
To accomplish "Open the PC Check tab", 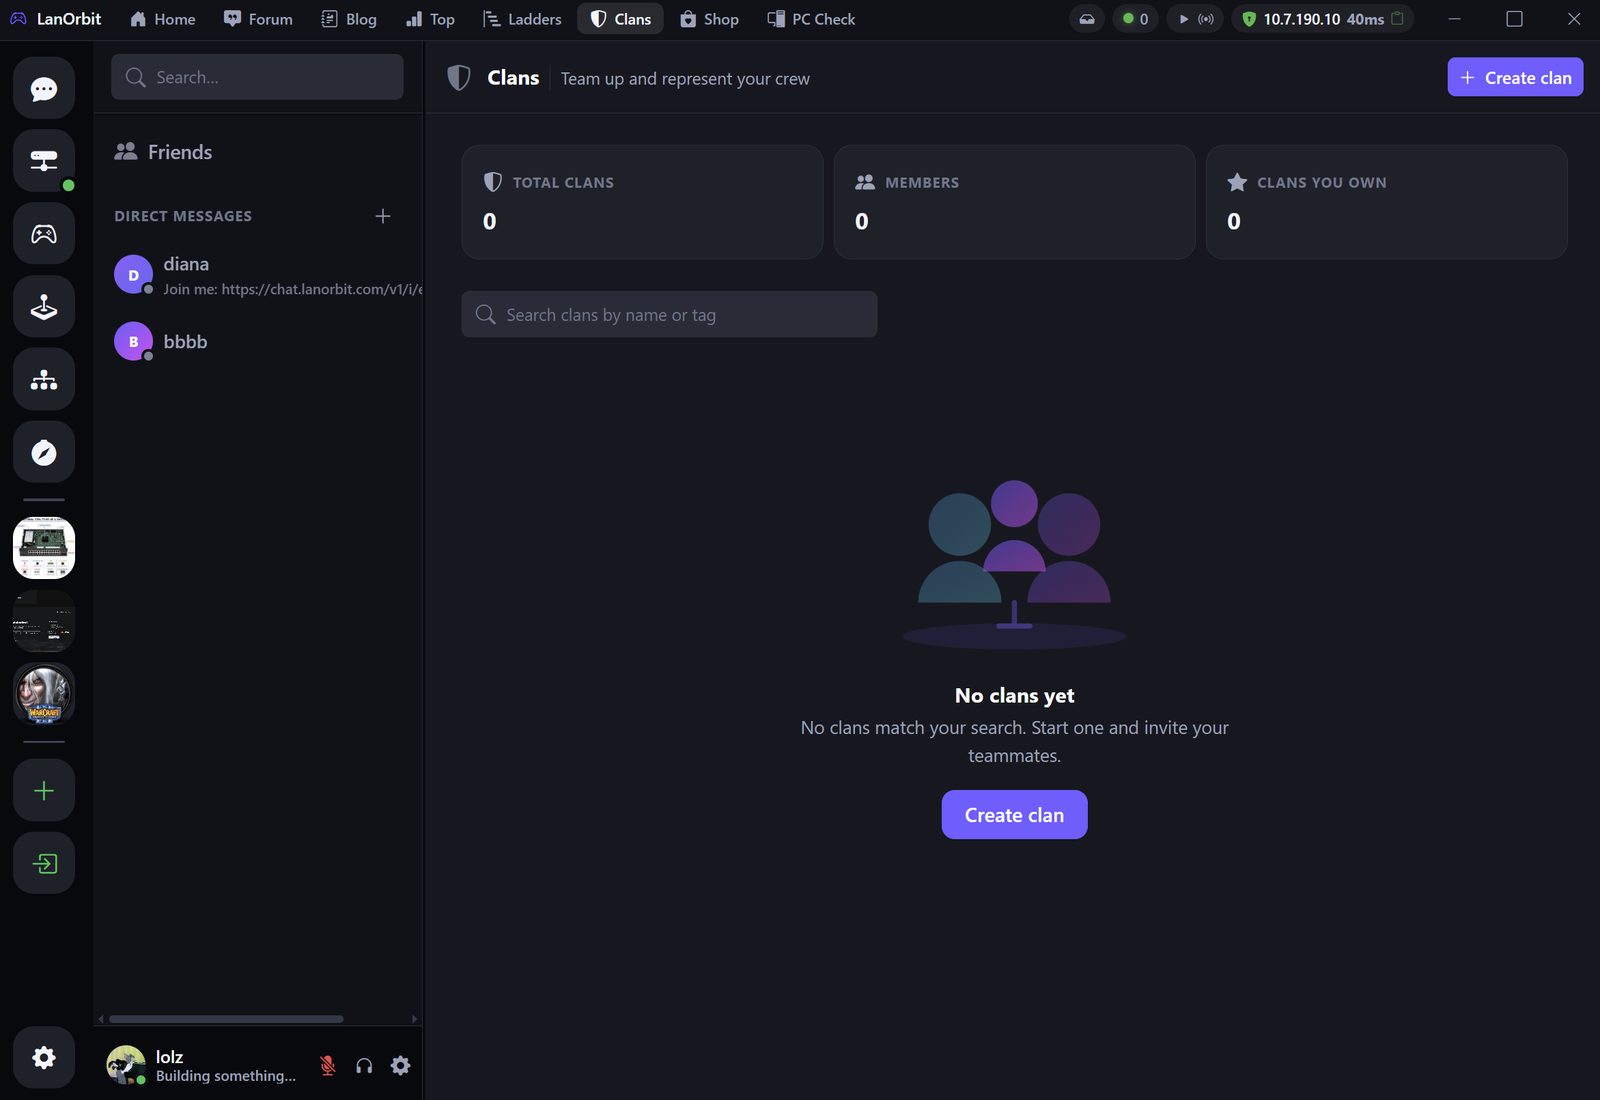I will (x=811, y=19).
